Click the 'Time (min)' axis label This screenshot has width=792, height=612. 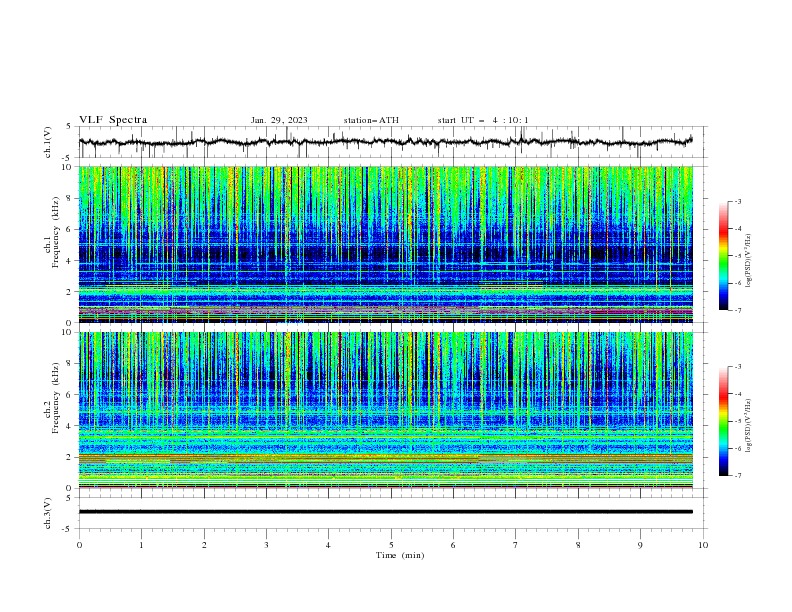coord(400,555)
